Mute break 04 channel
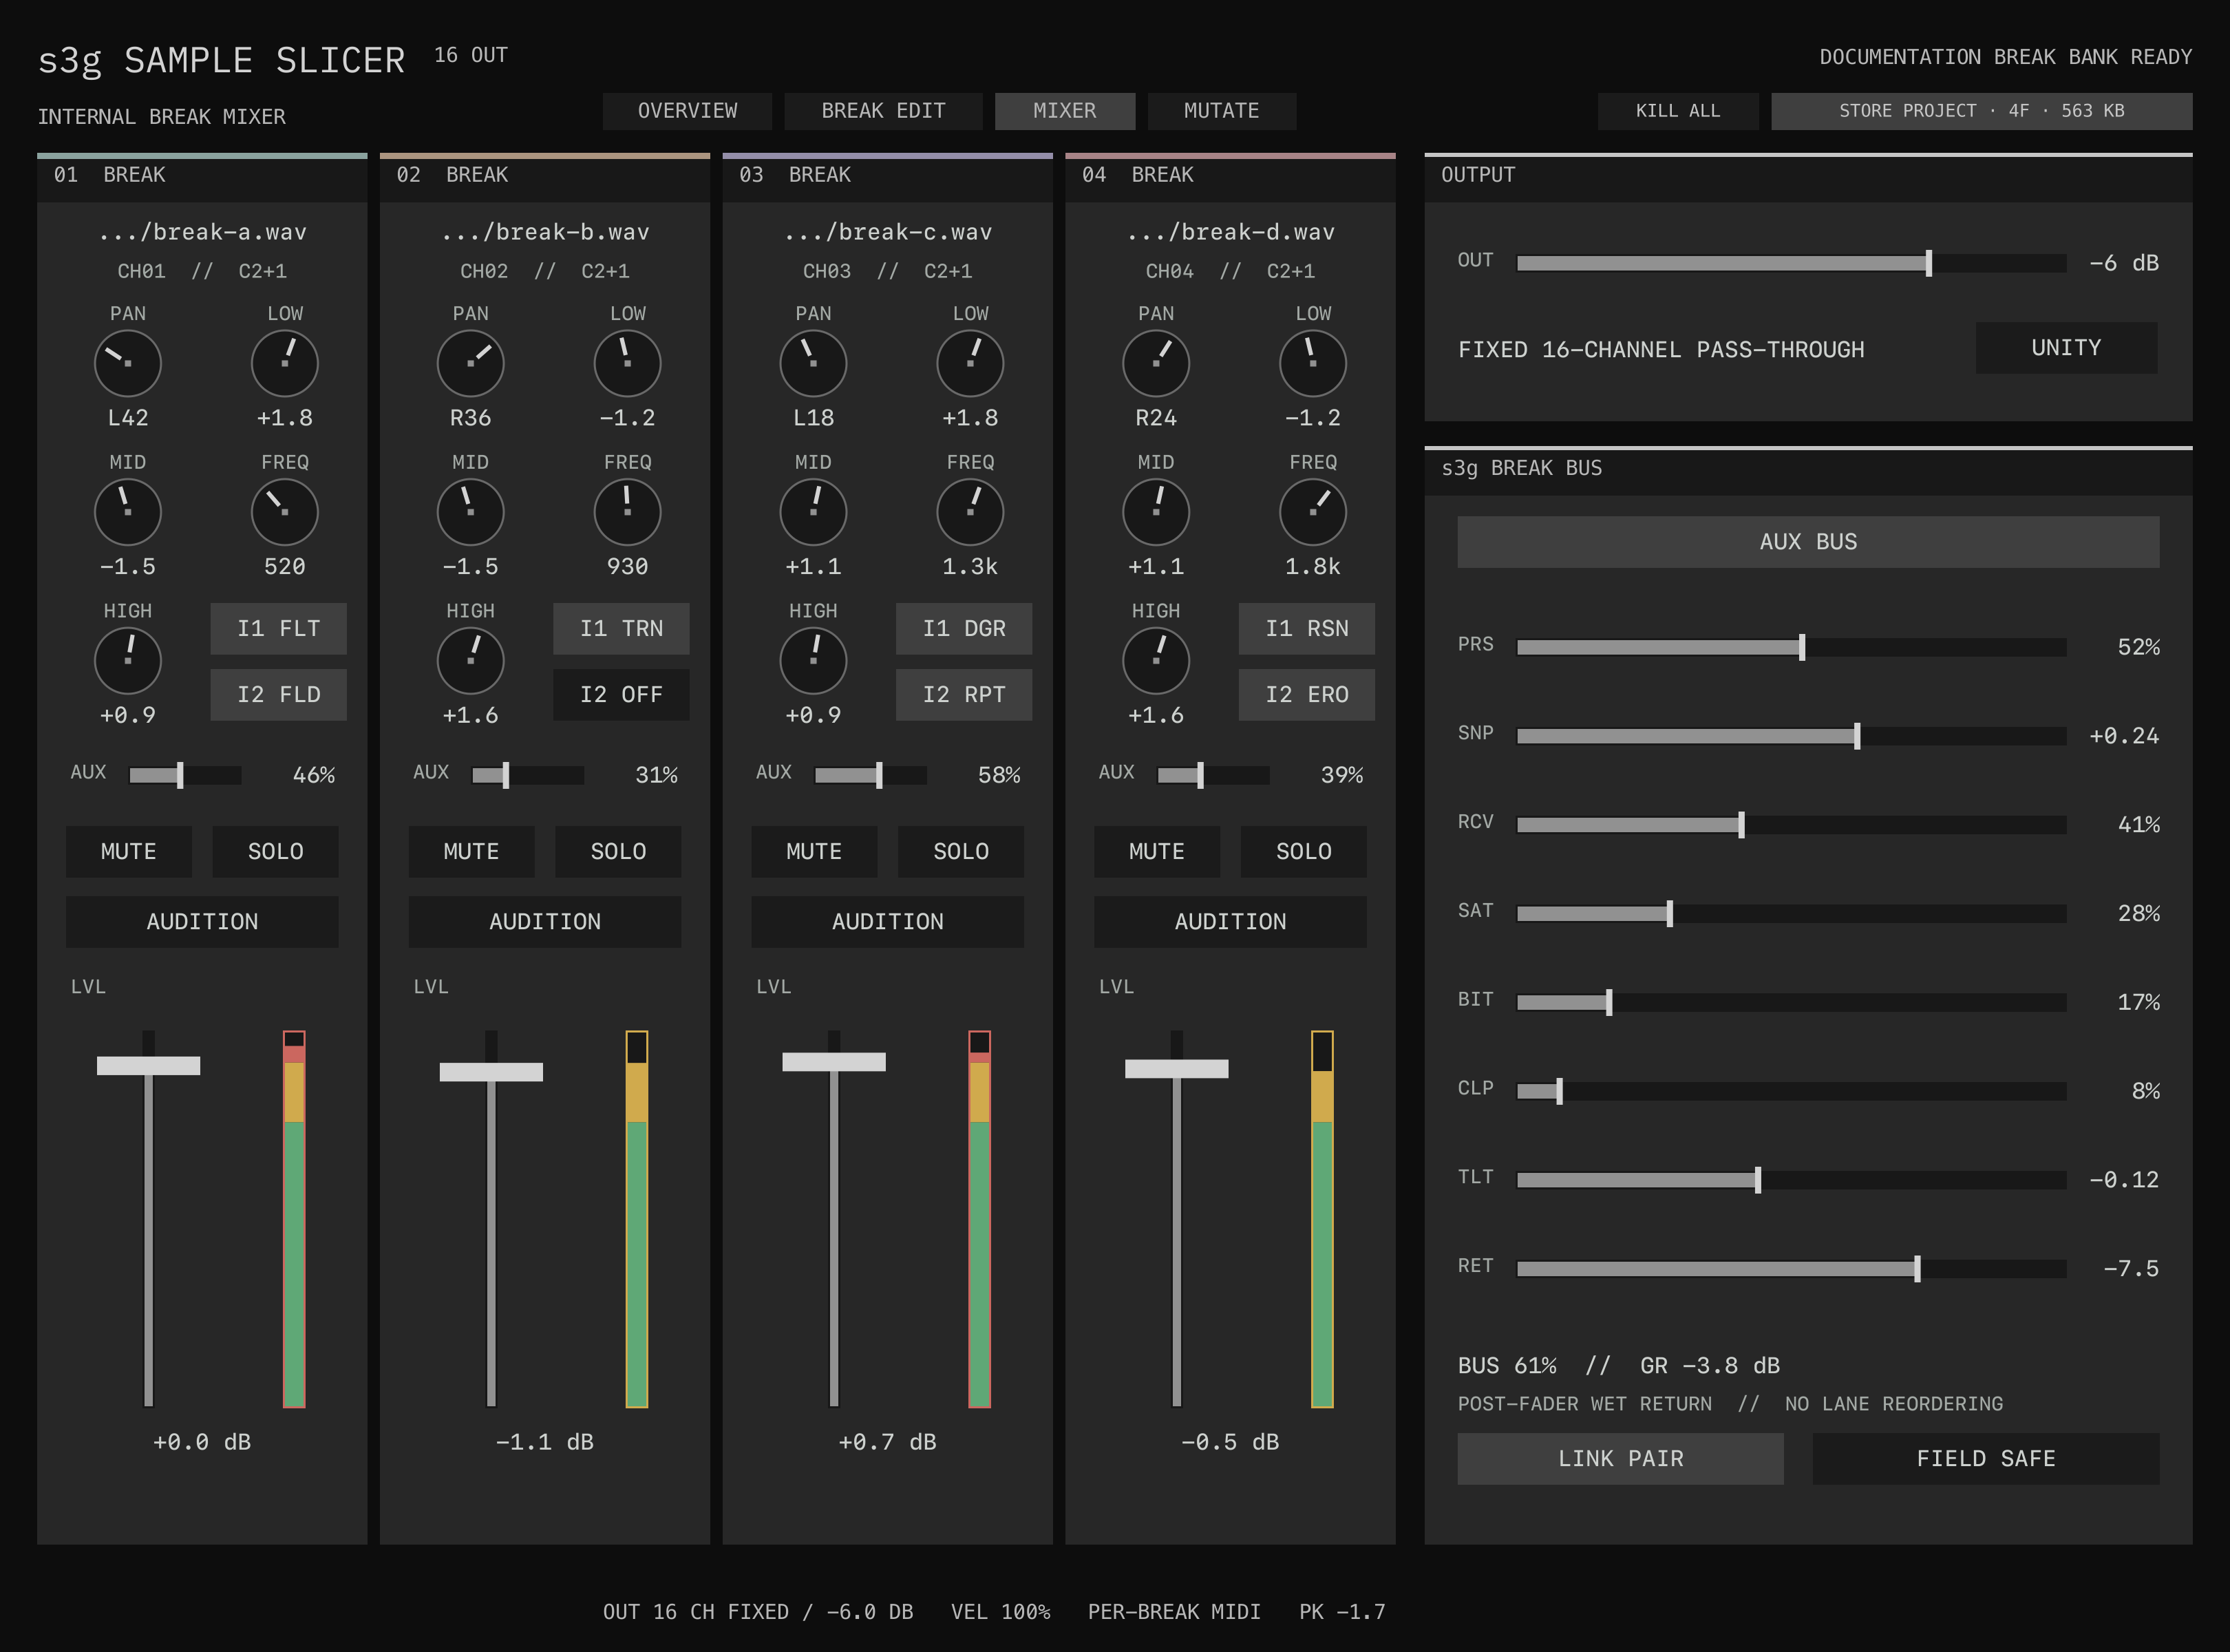Screen dimensions: 2230x1652 coord(1157,852)
